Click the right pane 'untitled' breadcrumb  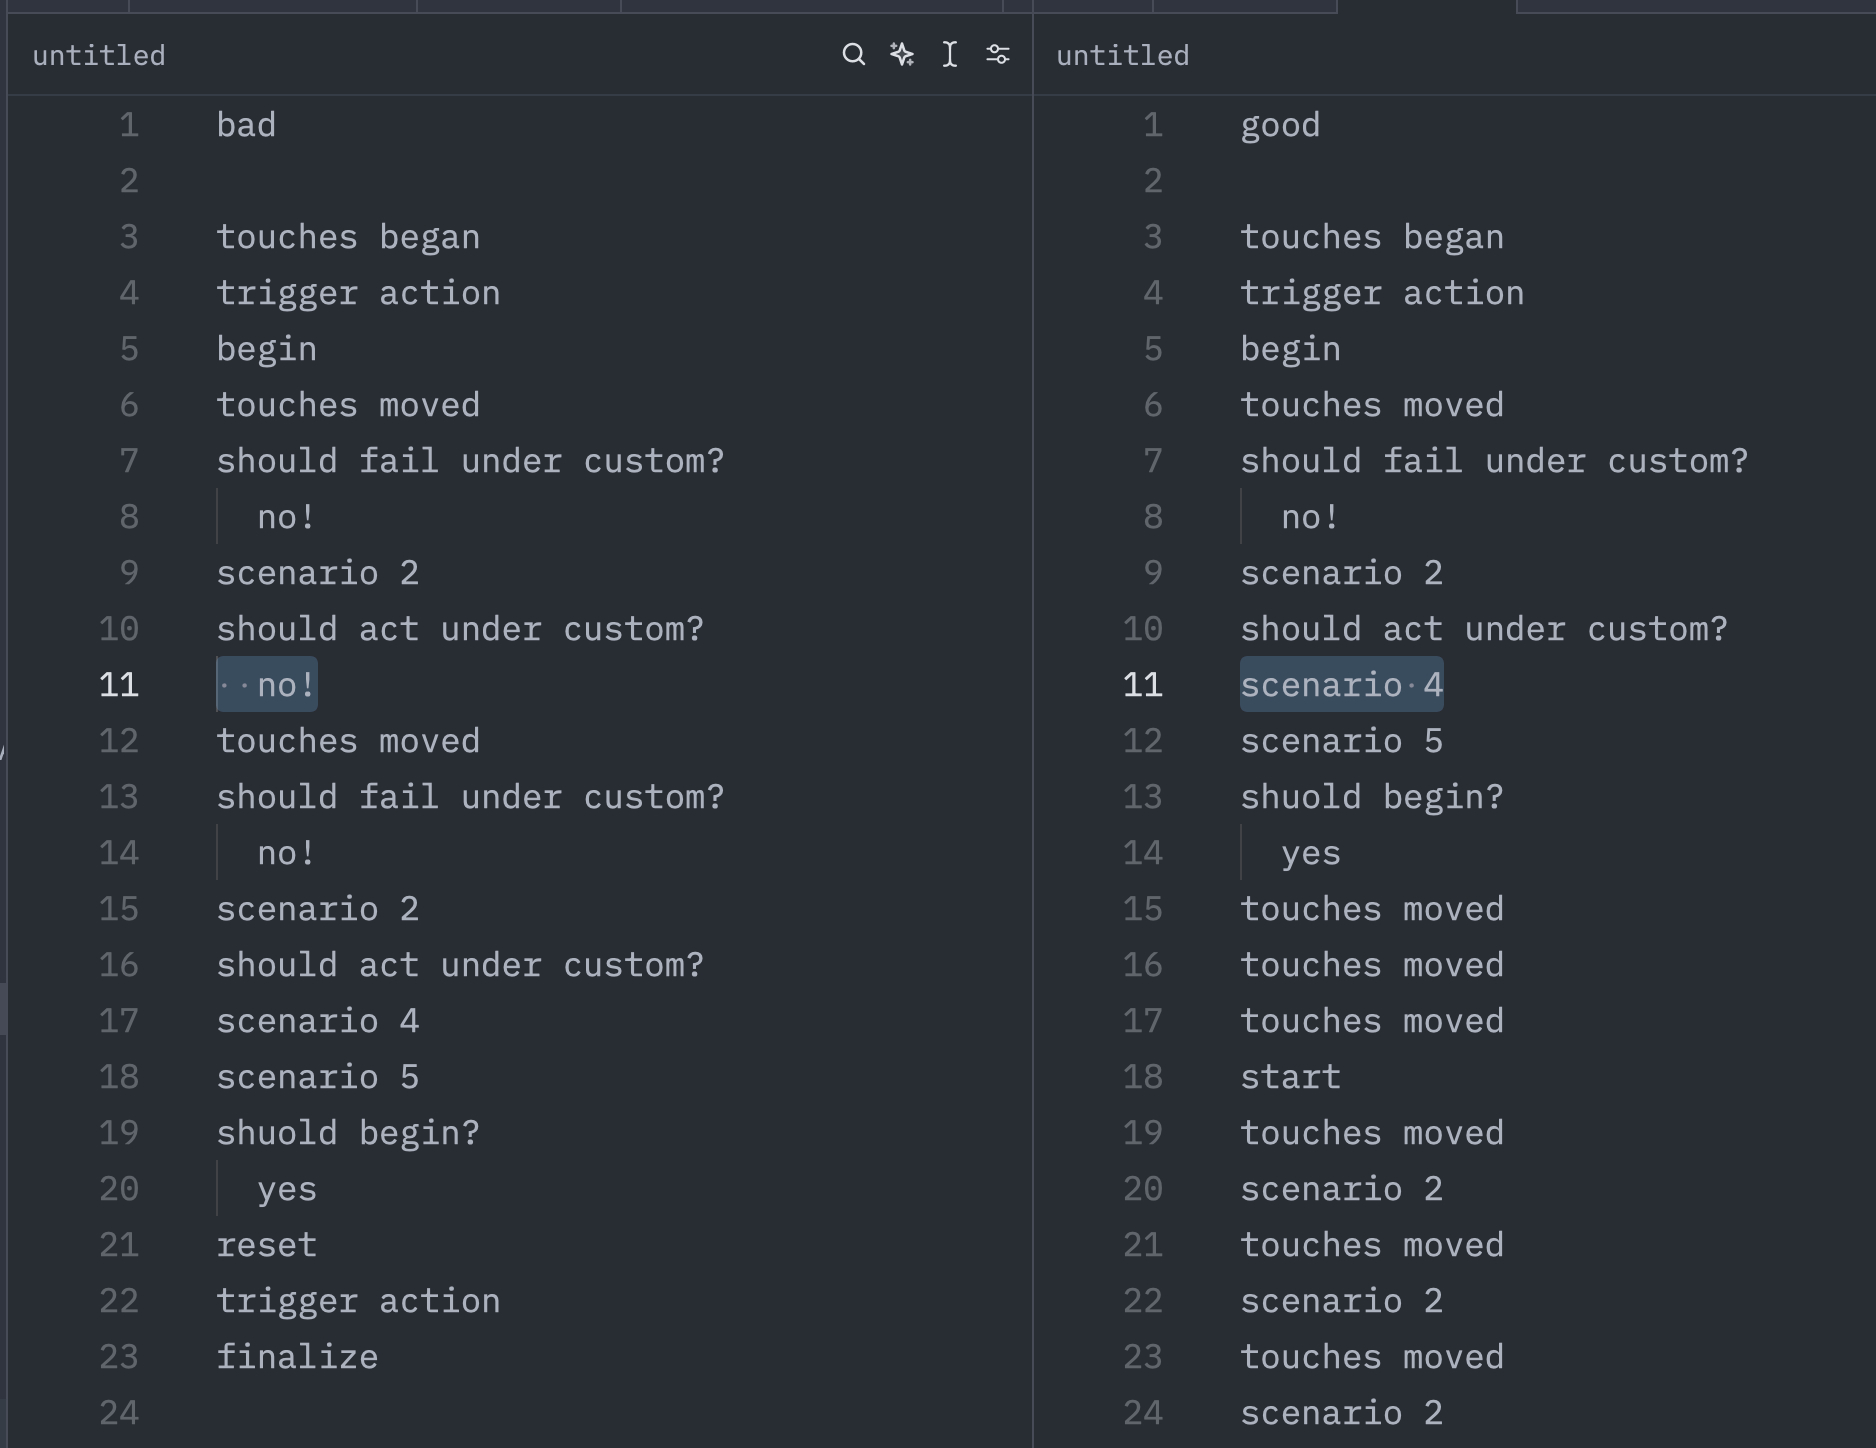point(1122,56)
